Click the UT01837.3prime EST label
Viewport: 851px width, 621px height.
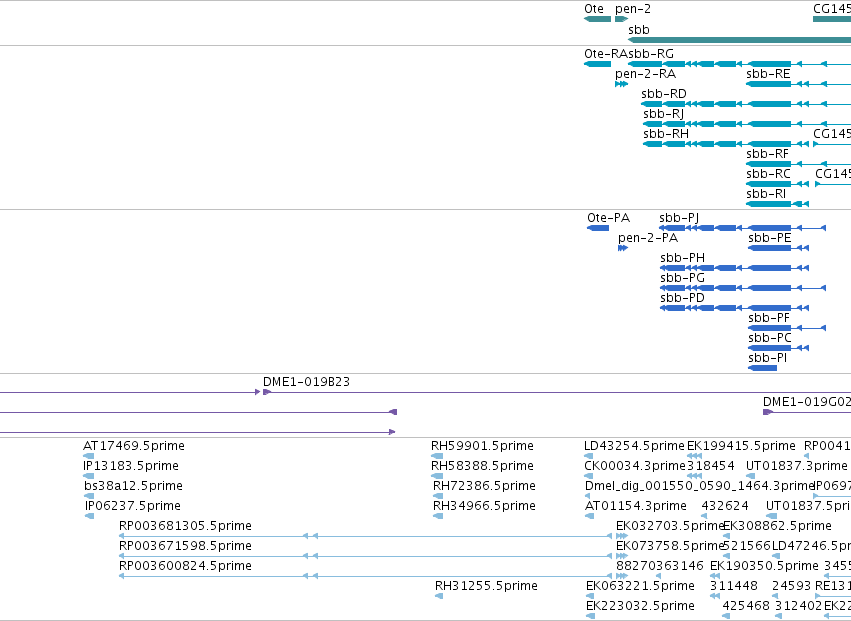coord(797,466)
